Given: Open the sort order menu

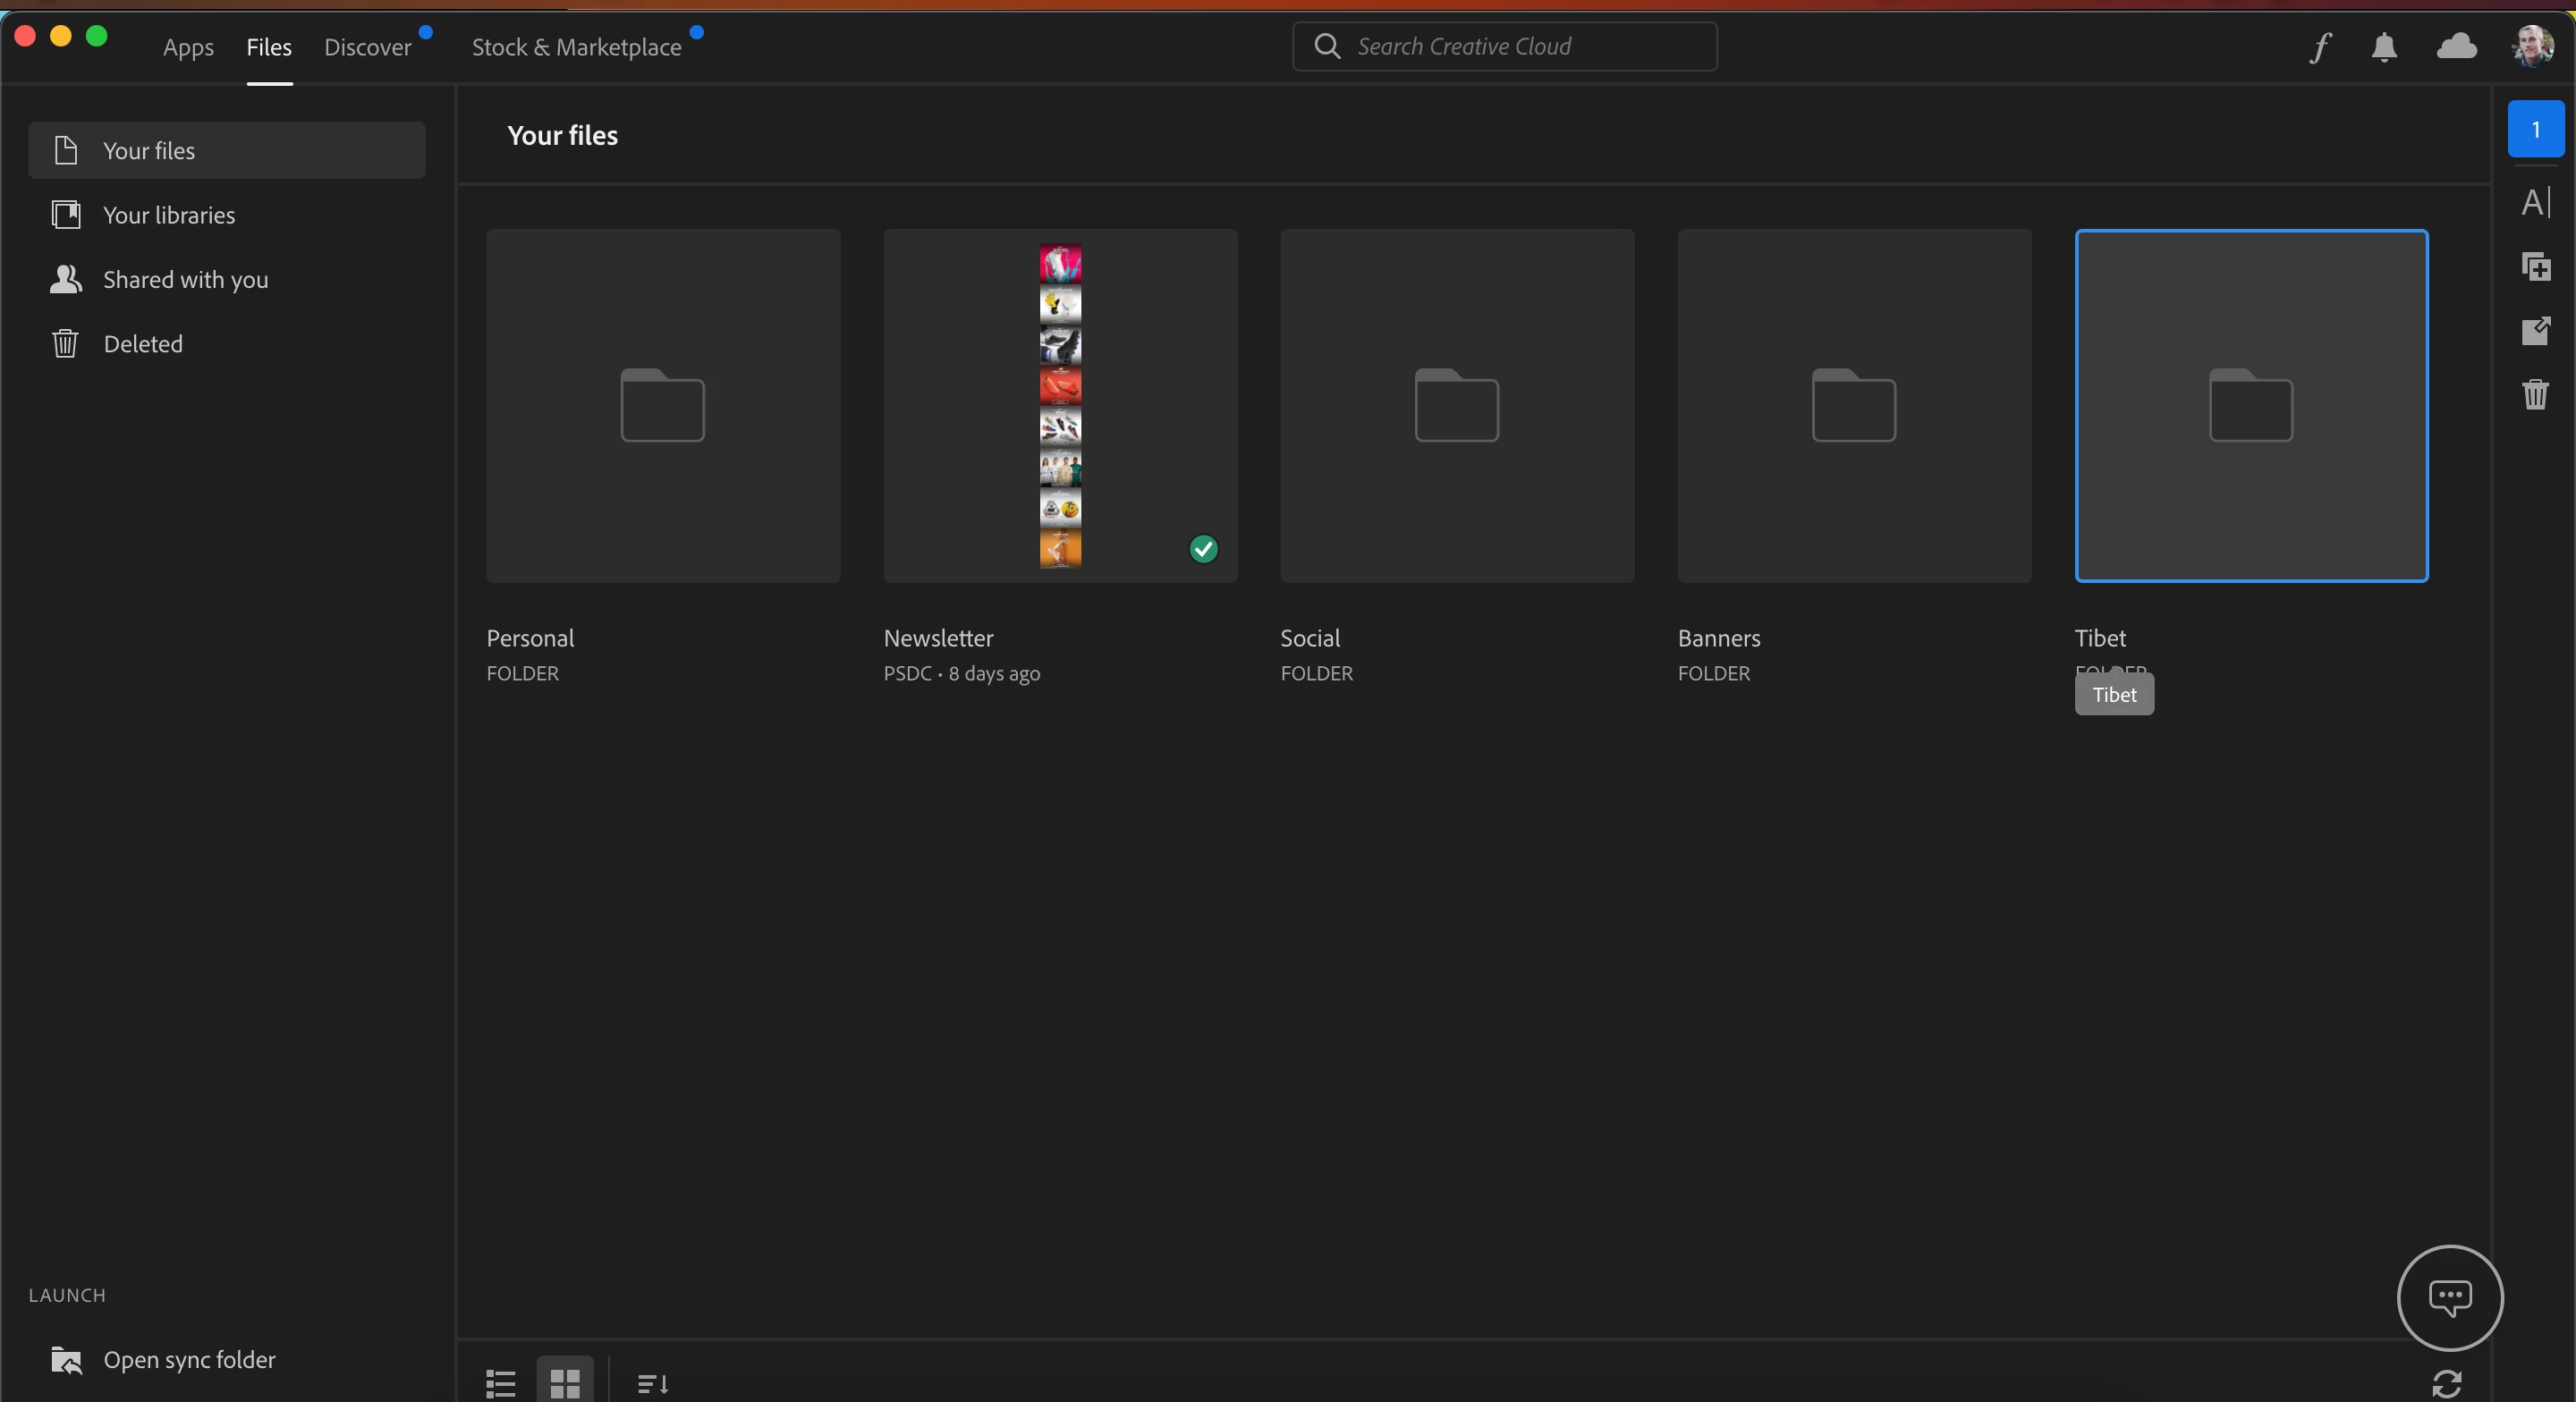Looking at the screenshot, I should pos(652,1383).
